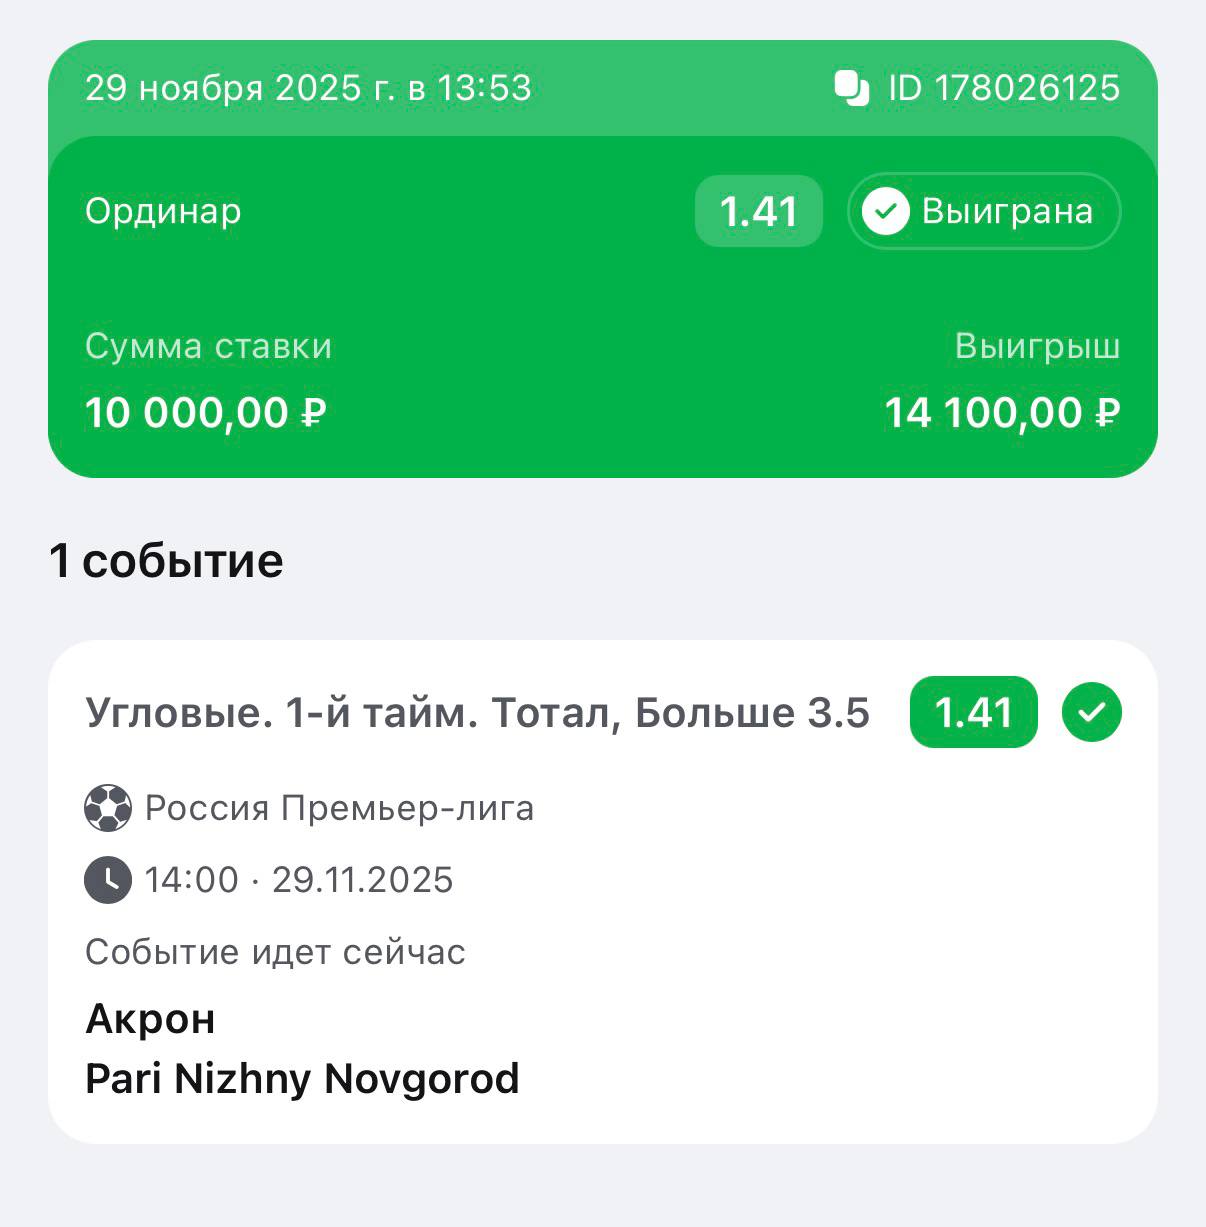Viewport: 1206px width, 1227px height.
Task: Click the Ординар bet type label
Action: (x=163, y=211)
